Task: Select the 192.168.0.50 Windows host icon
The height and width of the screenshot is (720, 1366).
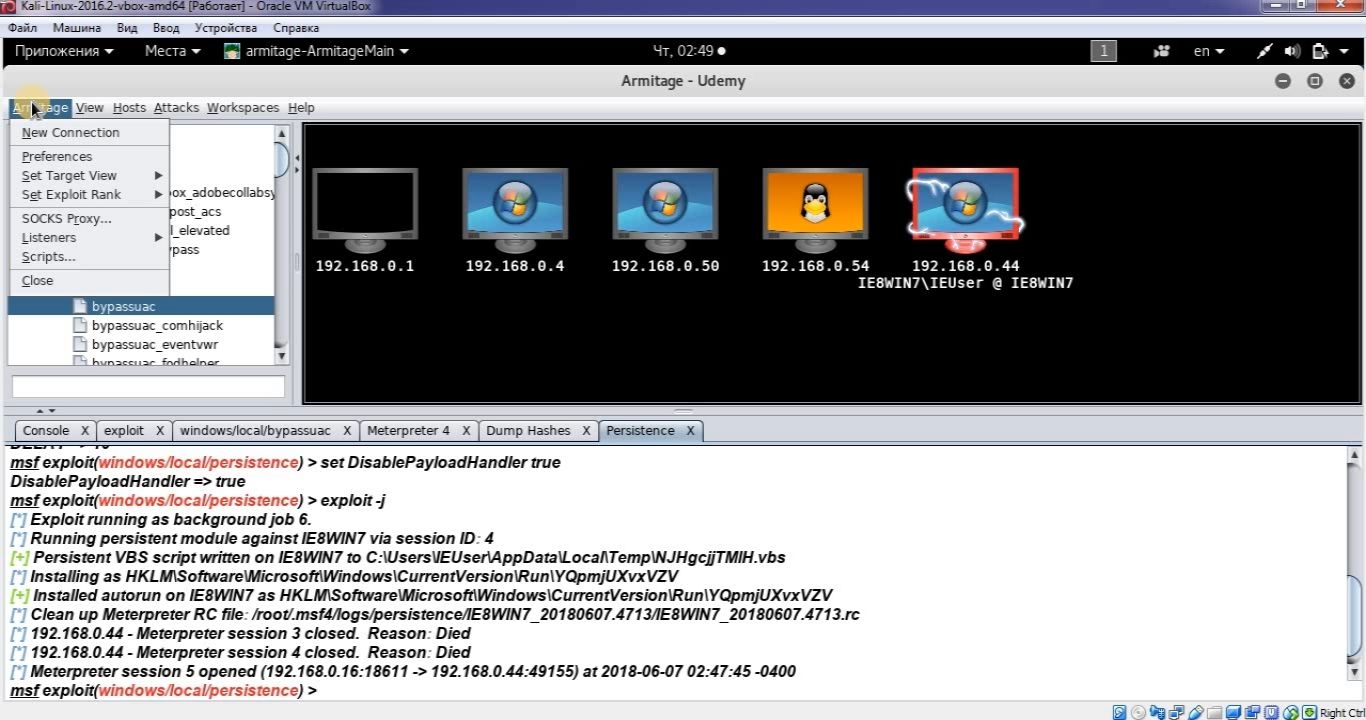Action: 665,208
